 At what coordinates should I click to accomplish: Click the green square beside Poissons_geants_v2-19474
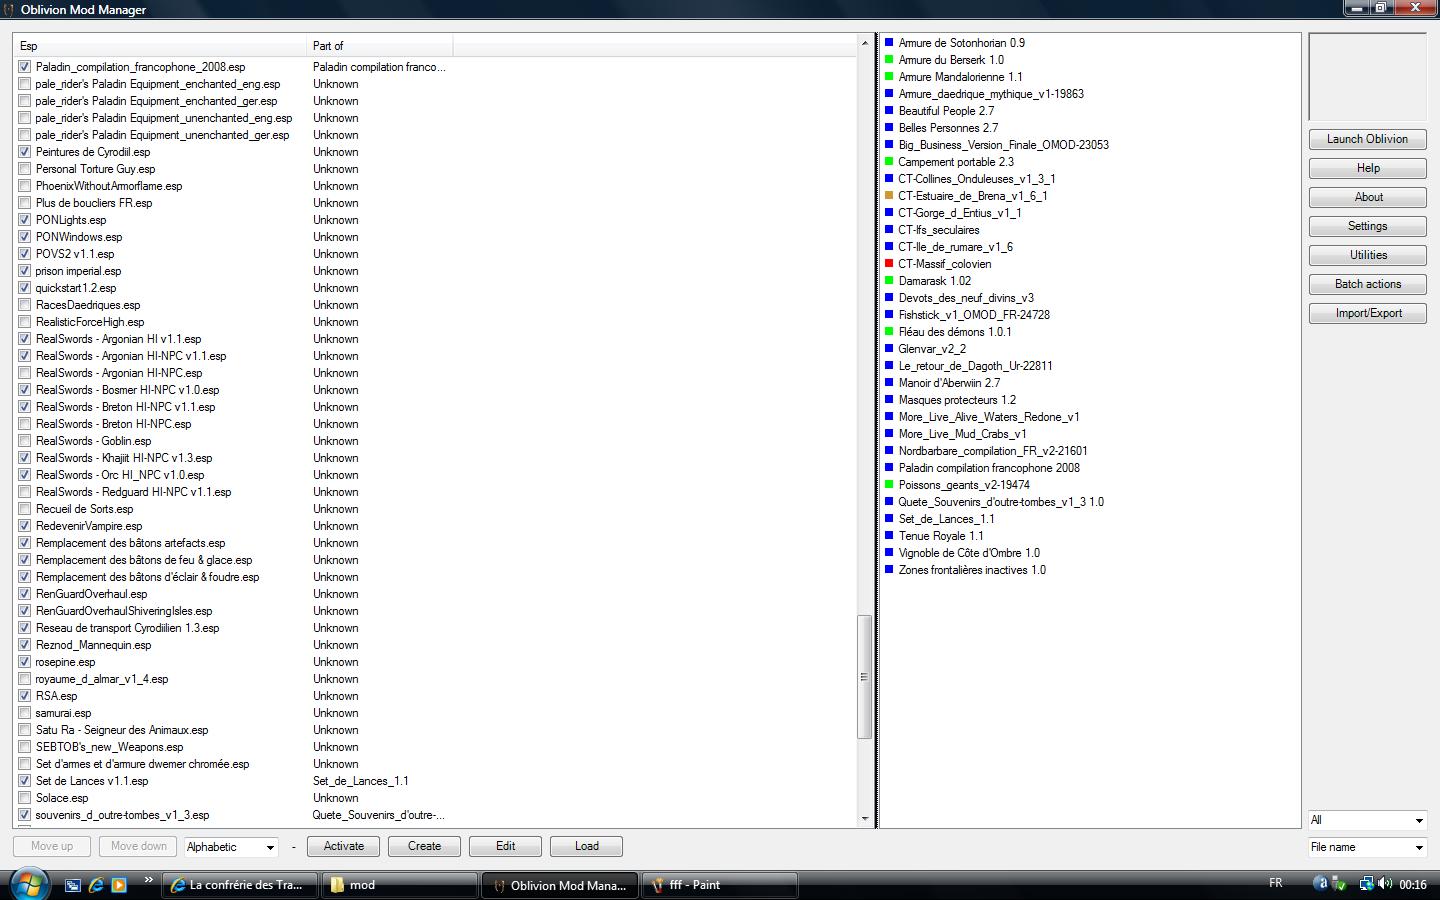click(x=889, y=485)
